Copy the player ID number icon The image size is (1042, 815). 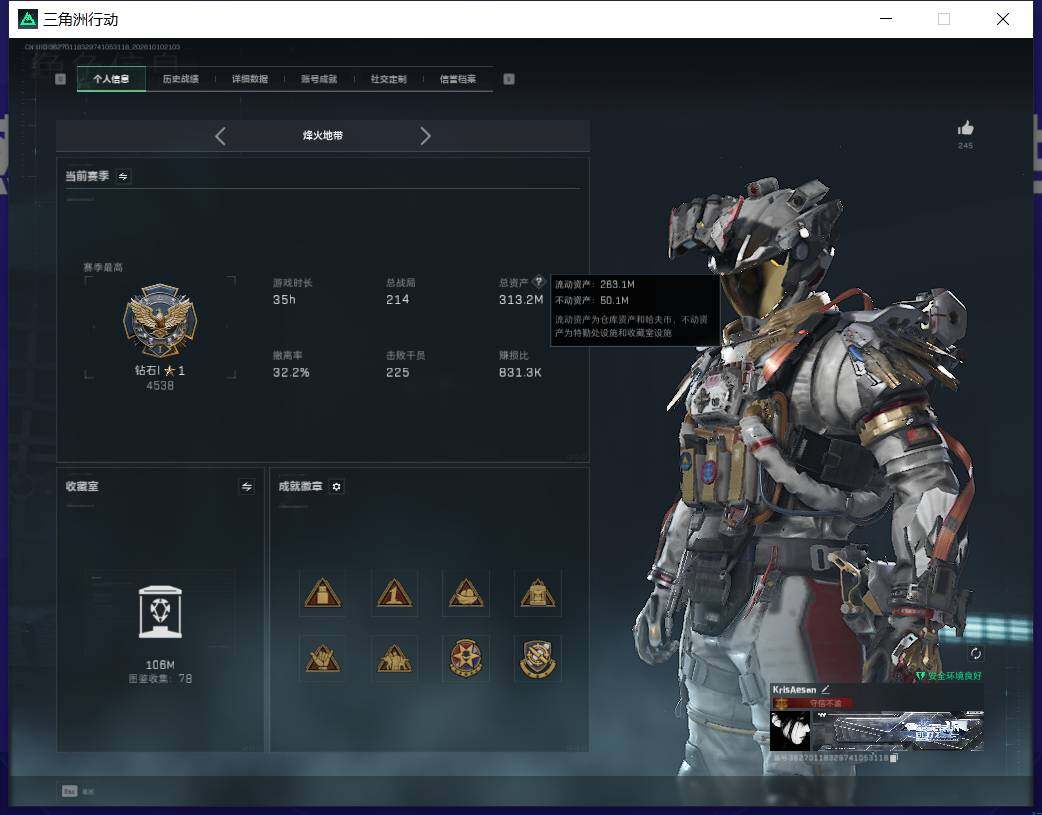point(894,758)
